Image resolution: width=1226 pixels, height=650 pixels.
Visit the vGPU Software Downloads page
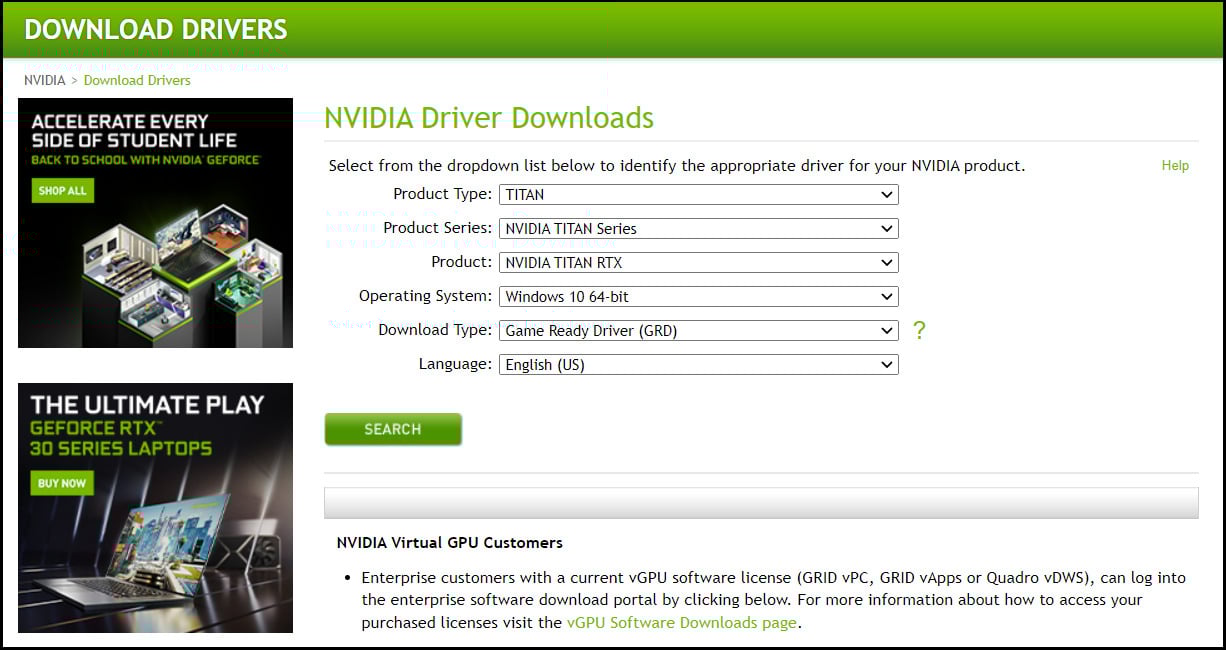[x=681, y=622]
